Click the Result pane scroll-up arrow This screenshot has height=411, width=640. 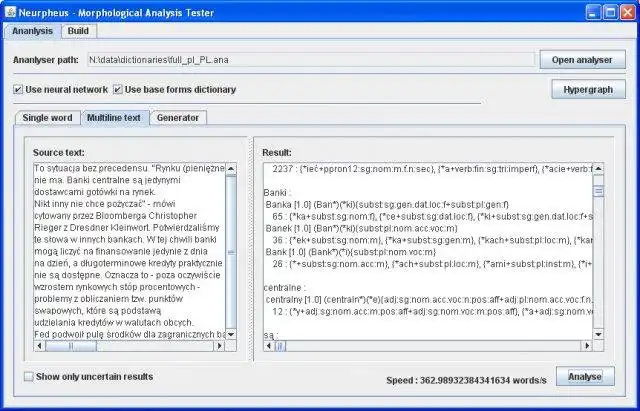(x=598, y=169)
